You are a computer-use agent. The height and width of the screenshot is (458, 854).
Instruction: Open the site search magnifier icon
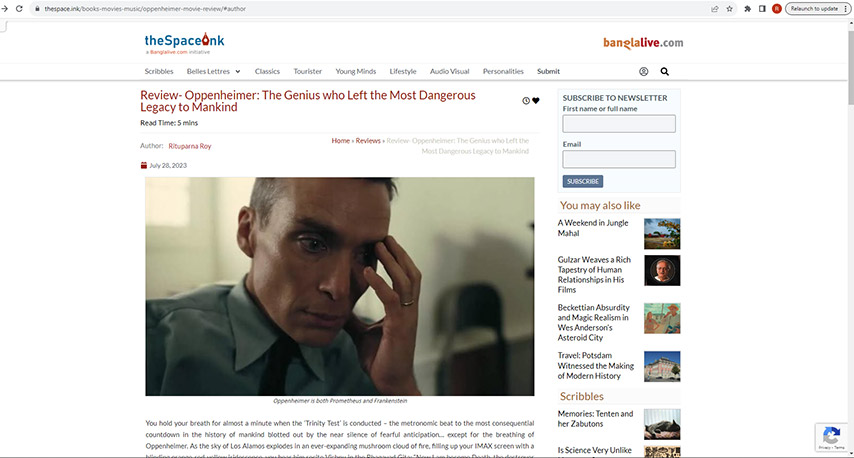pyautogui.click(x=664, y=71)
